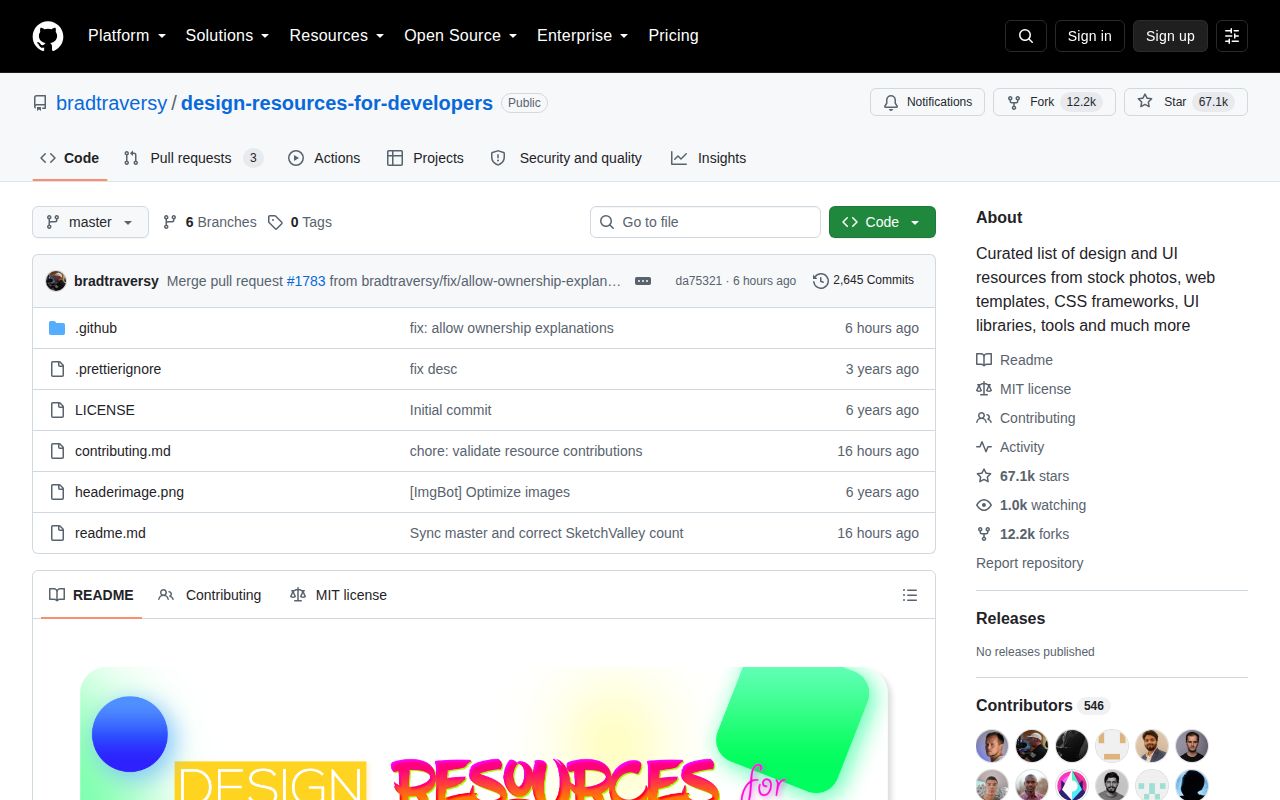Click the bradtraversy avatar in commit row
Image resolution: width=1280 pixels, height=800 pixels.
pyautogui.click(x=56, y=281)
